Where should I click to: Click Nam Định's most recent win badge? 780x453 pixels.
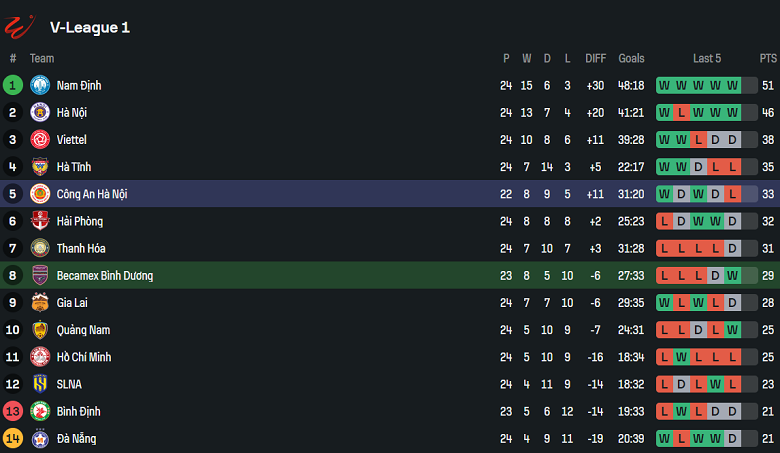click(x=733, y=86)
